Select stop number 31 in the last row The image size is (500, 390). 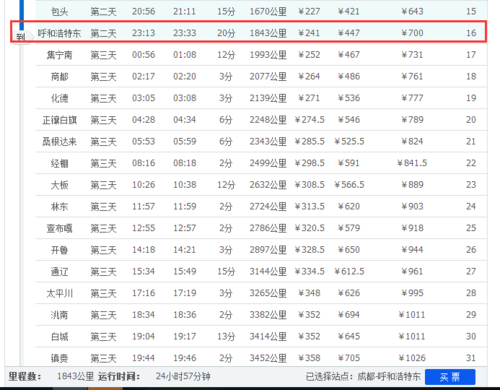(471, 358)
